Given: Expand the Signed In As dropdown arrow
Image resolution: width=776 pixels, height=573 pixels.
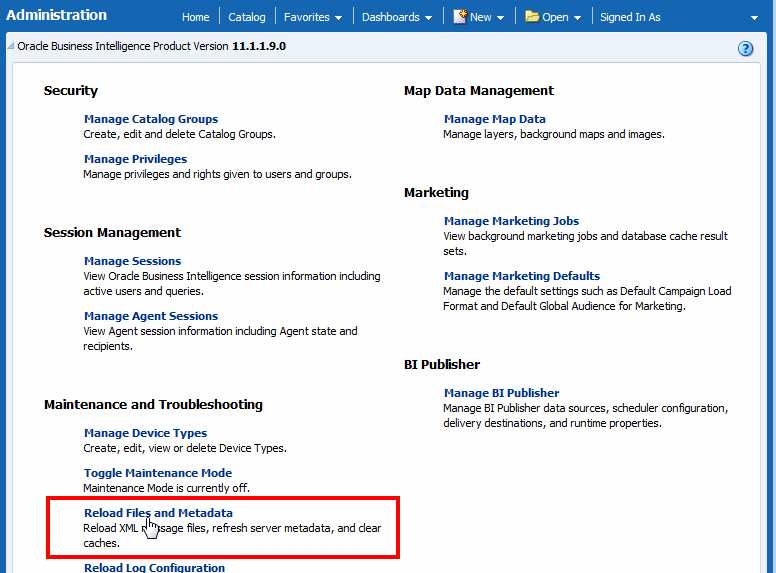Looking at the screenshot, I should pyautogui.click(x=754, y=18).
